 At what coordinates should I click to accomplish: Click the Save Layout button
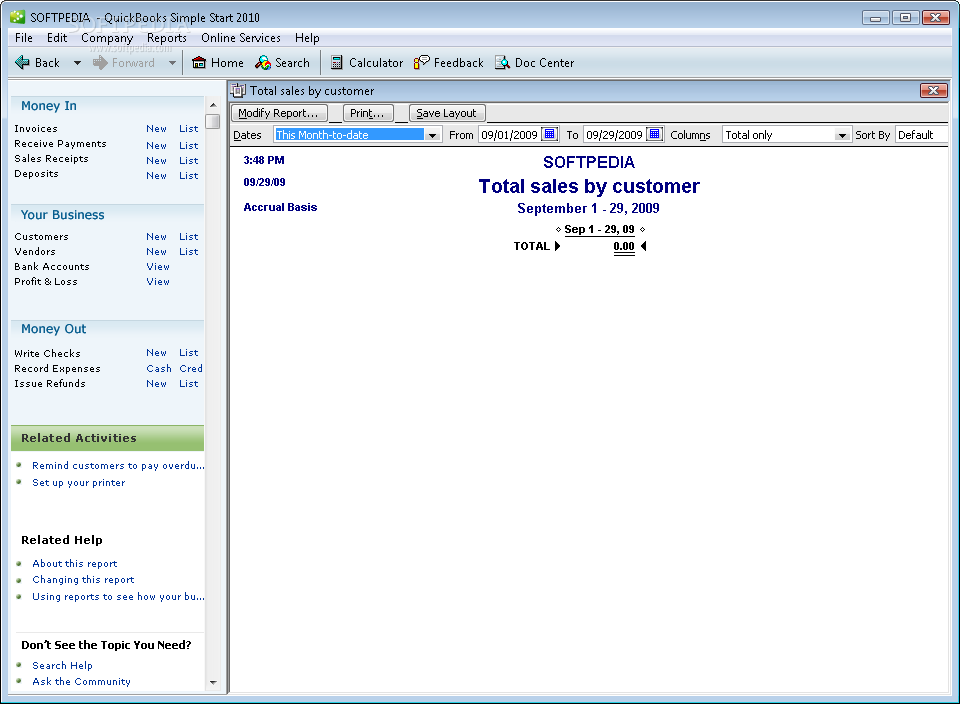[x=446, y=113]
